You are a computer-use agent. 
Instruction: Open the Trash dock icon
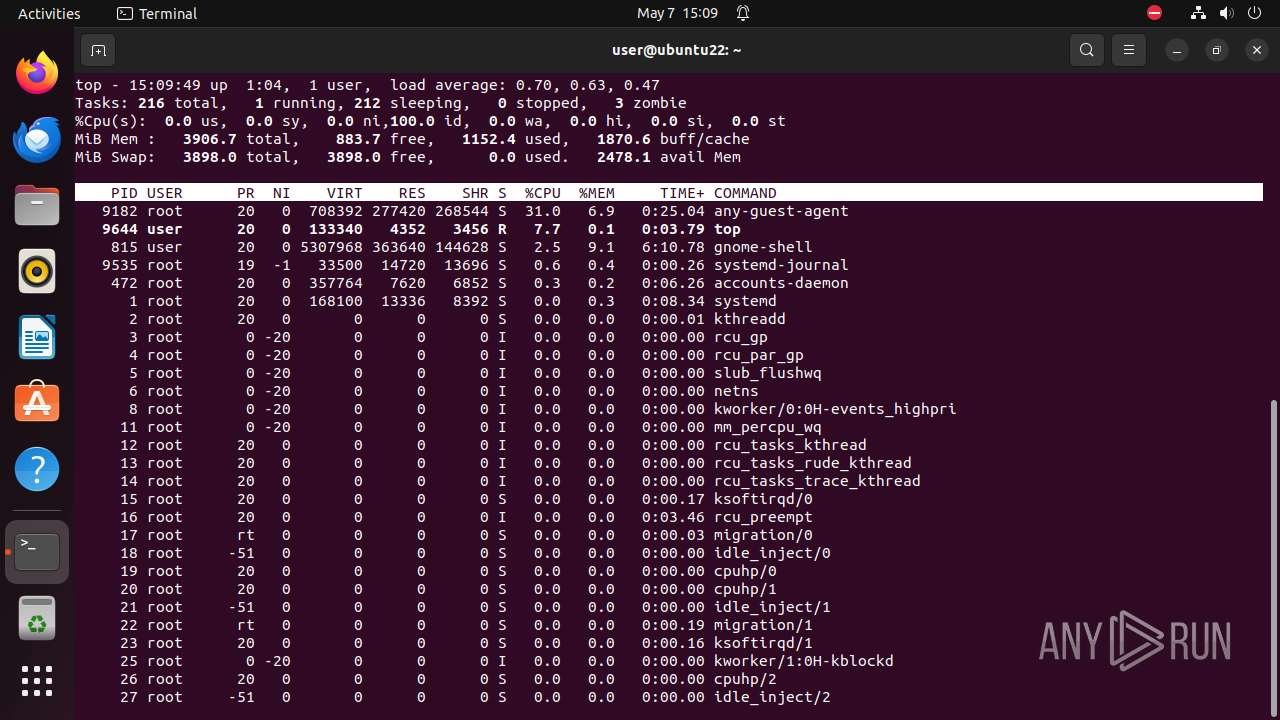[37, 618]
